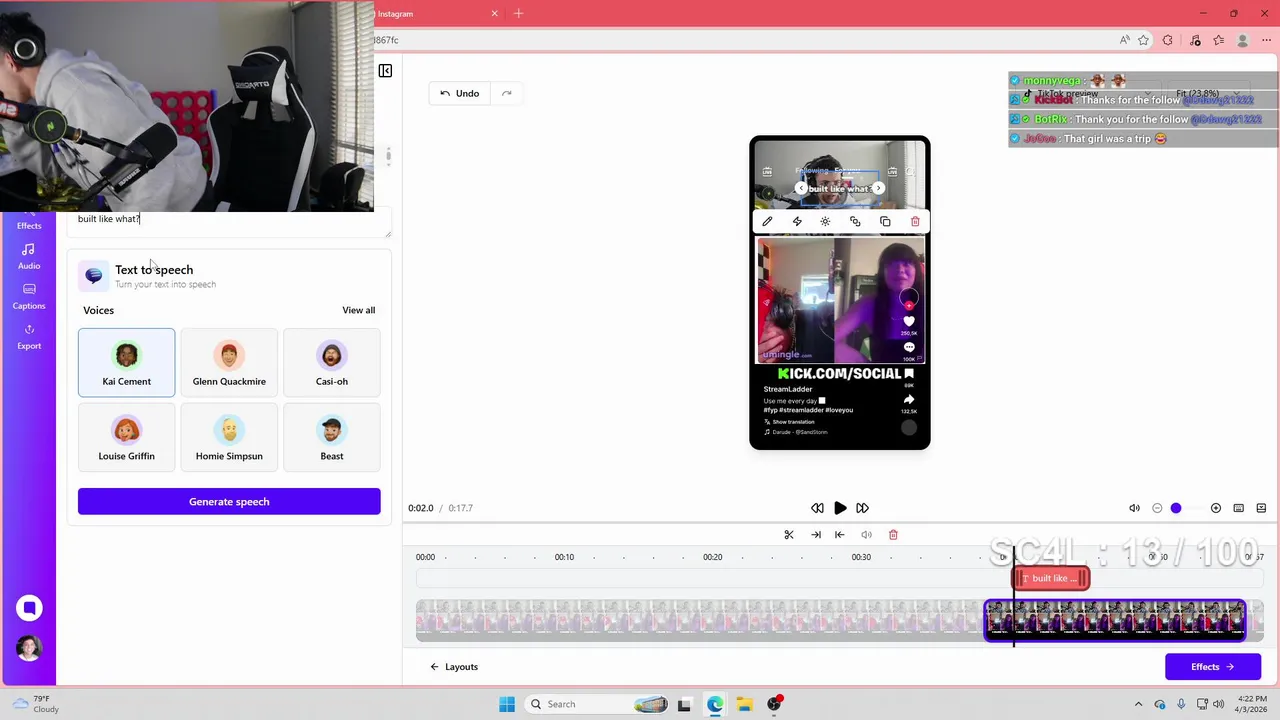
Task: Mute the preview volume speaker icon
Action: (1134, 508)
